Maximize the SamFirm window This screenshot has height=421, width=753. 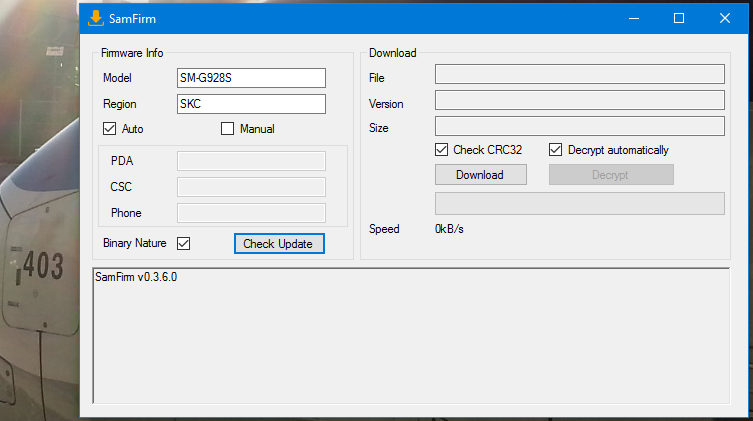tap(679, 18)
